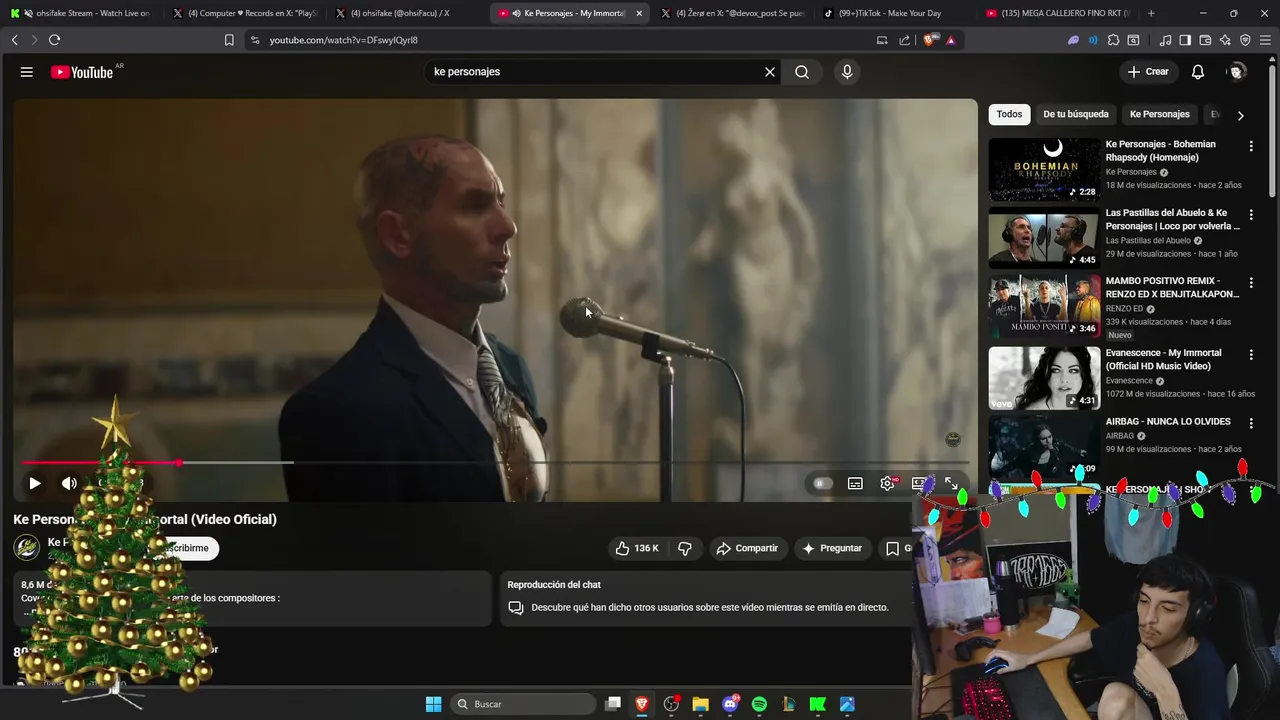This screenshot has height=720, width=1280.
Task: Open Brave Shields lion icon
Action: [930, 40]
